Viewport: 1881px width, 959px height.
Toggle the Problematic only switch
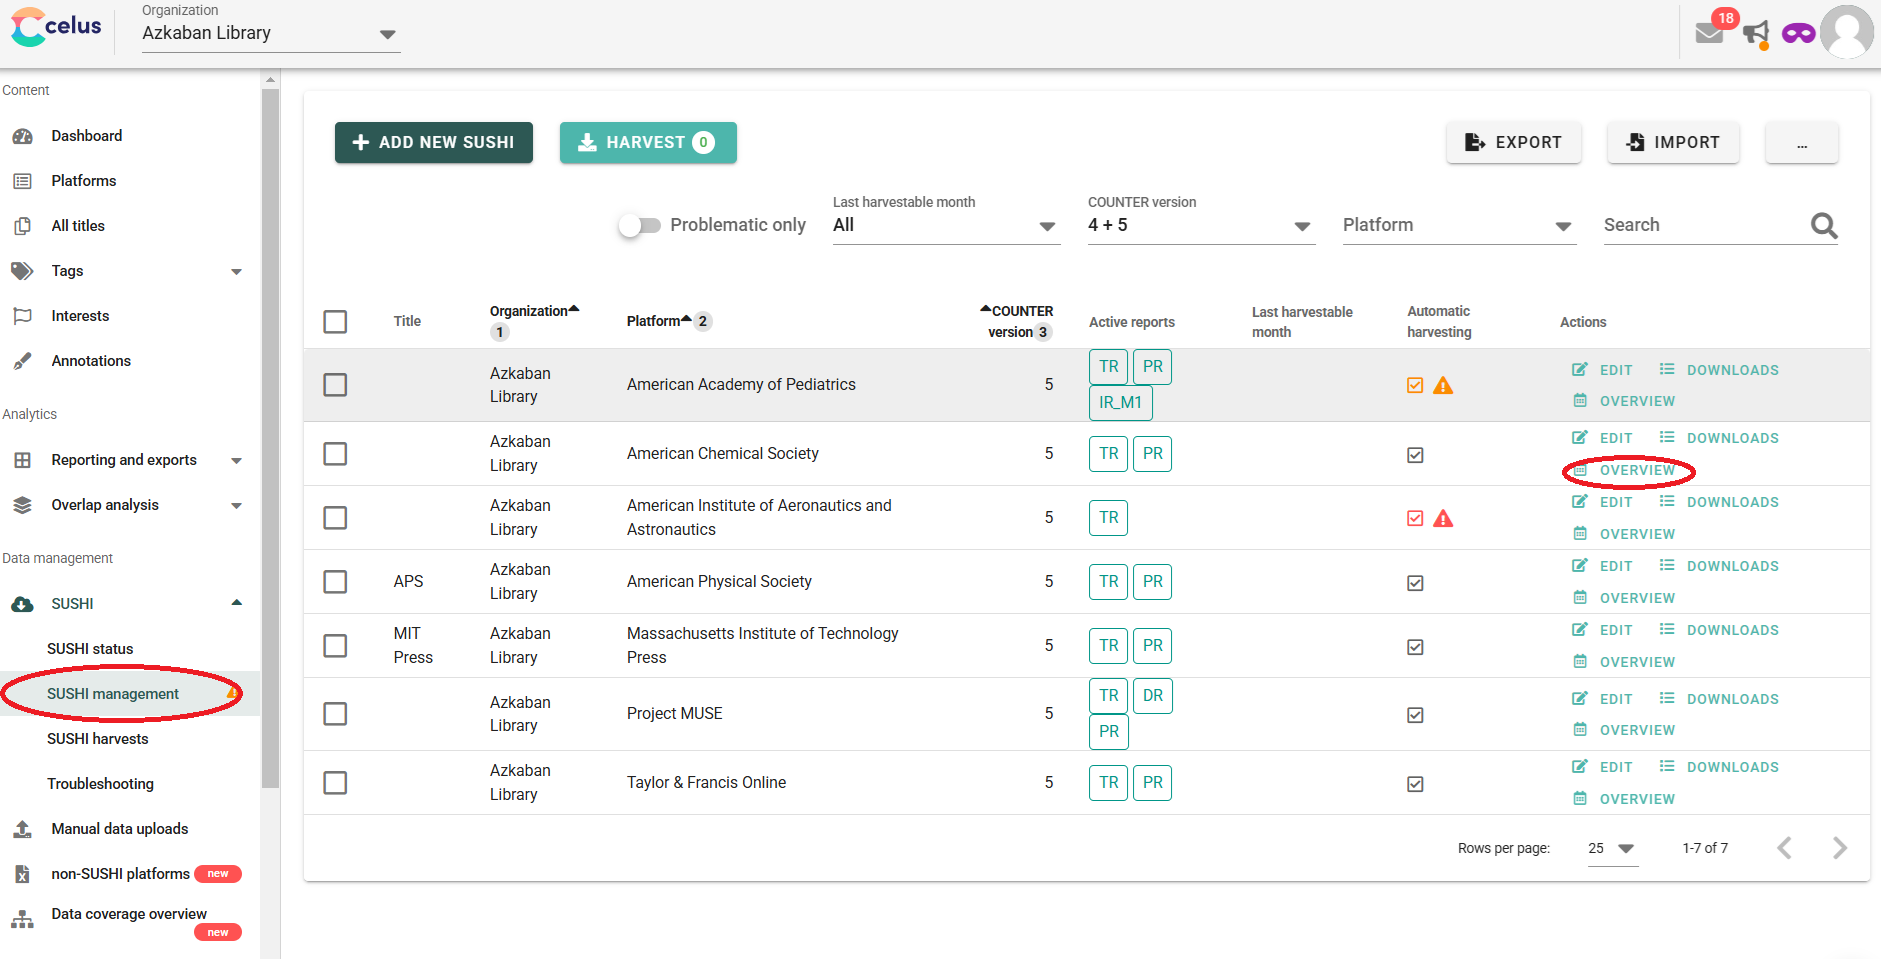[x=640, y=226]
